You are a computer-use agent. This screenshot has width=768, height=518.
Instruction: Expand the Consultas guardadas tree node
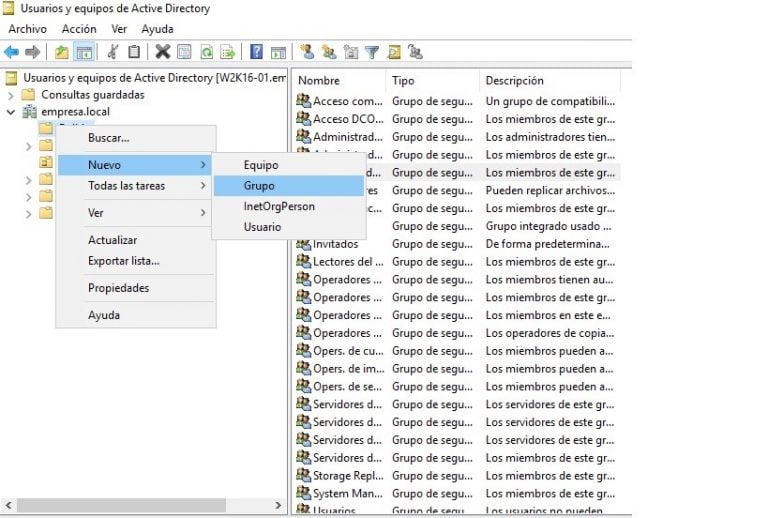pyautogui.click(x=11, y=95)
